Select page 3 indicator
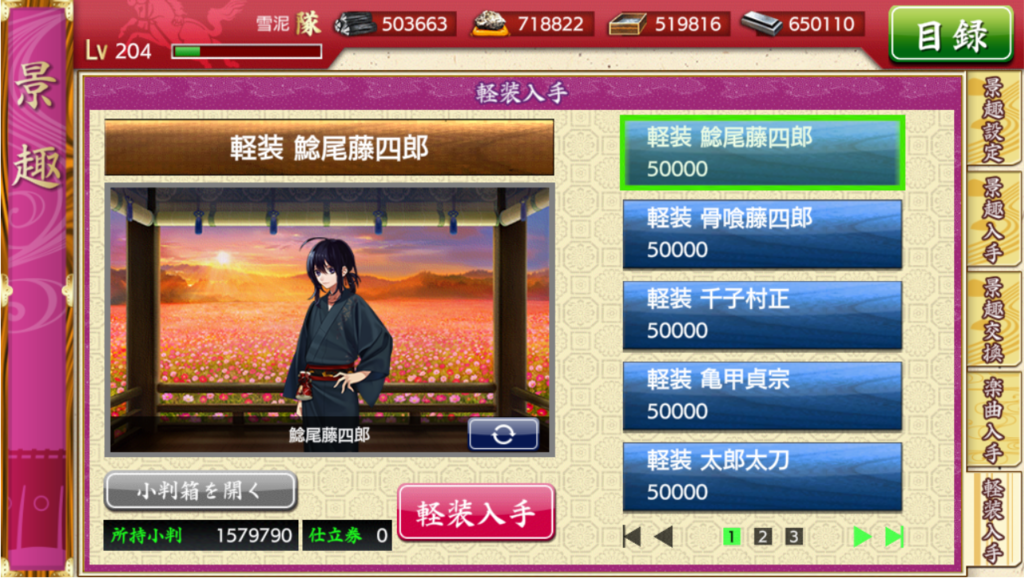 tap(793, 536)
